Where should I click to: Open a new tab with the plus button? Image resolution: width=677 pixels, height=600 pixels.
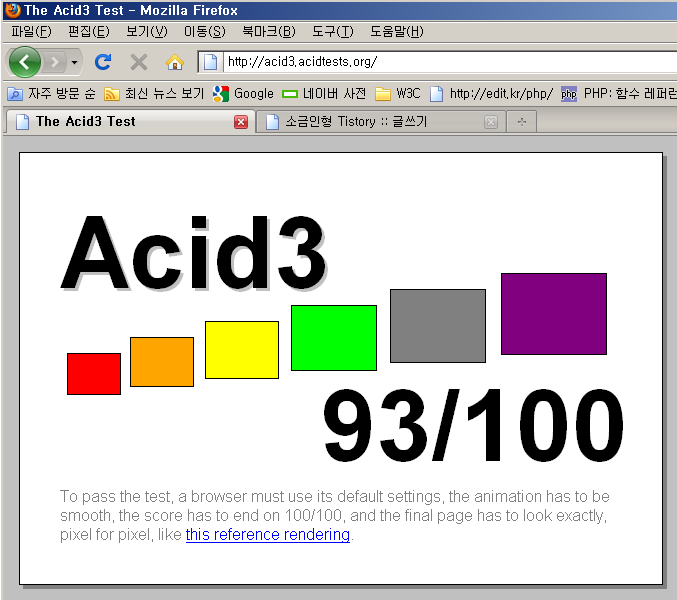click(x=522, y=122)
